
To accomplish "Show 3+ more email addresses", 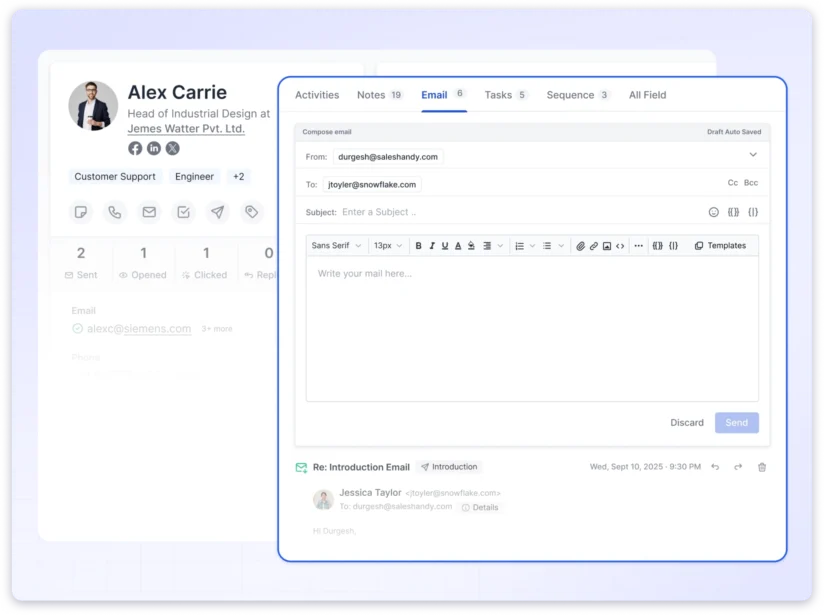I will 217,329.
